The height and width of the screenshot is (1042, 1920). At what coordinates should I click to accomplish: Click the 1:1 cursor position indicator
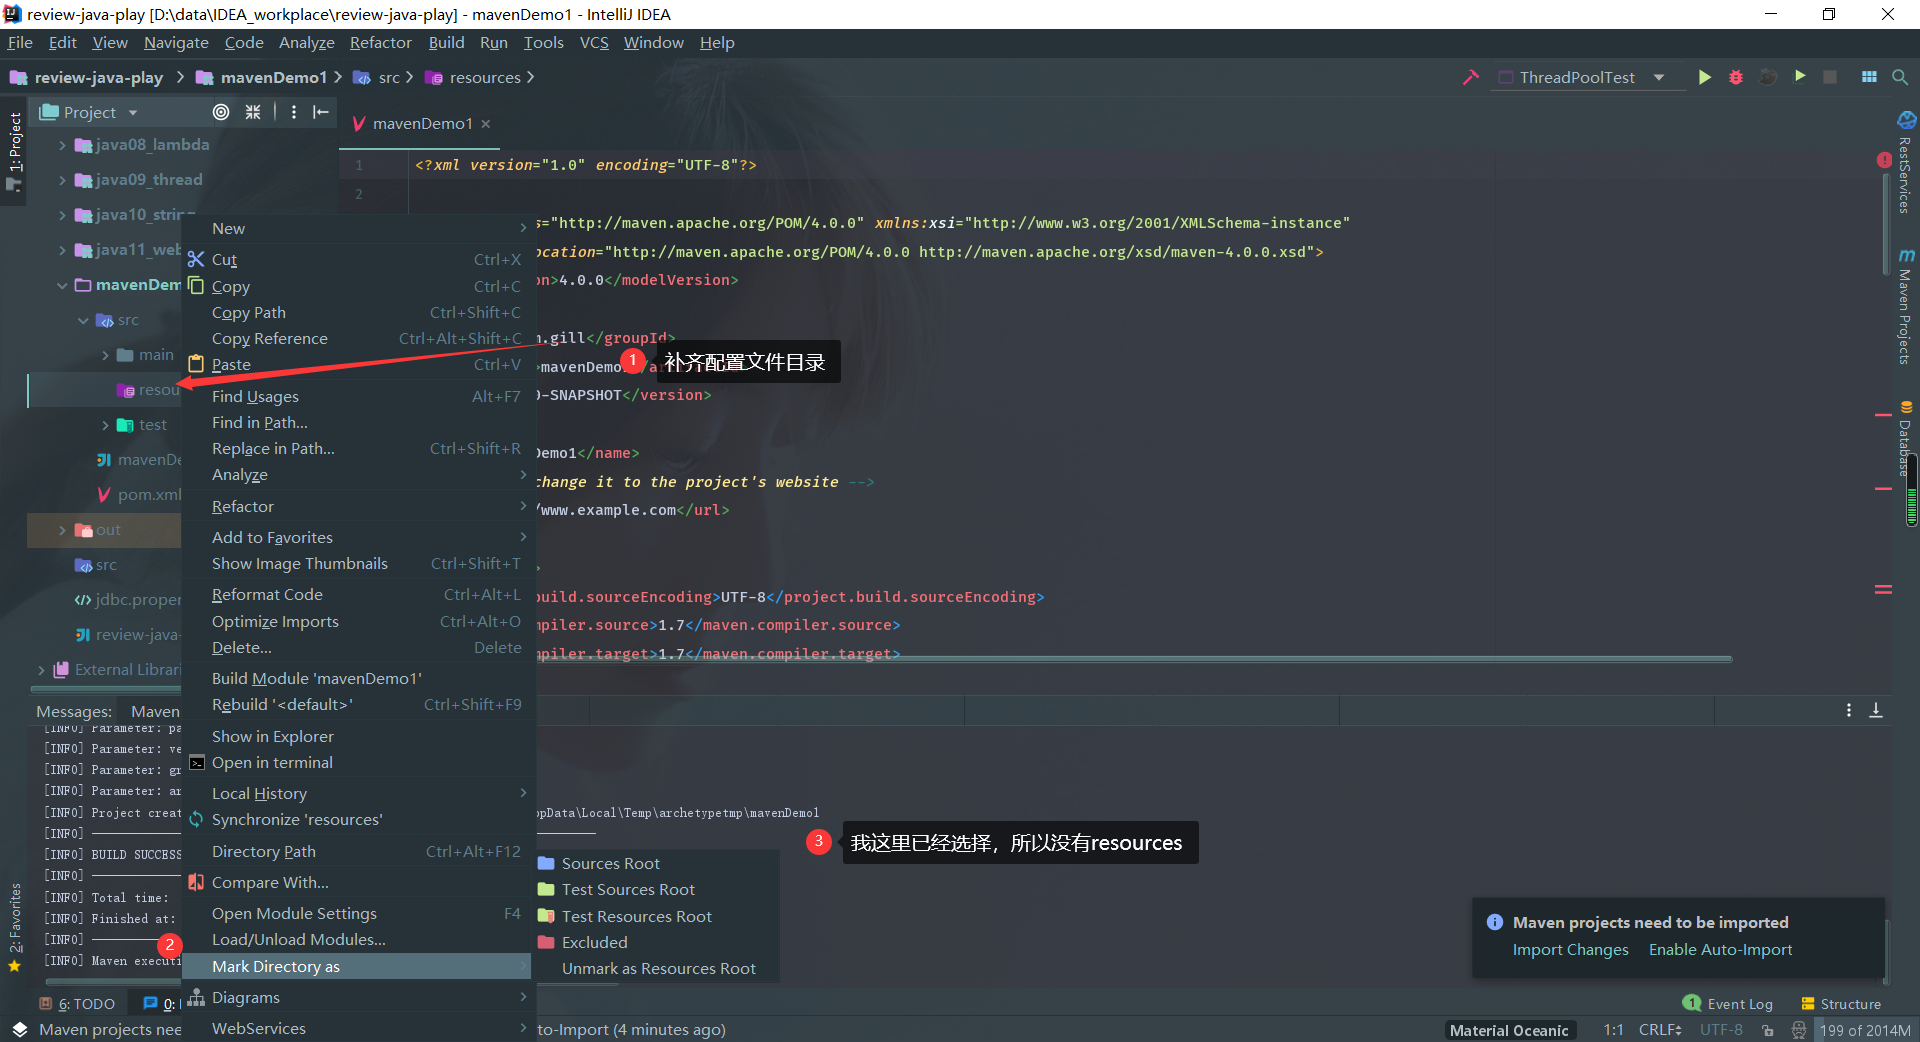click(1613, 1030)
